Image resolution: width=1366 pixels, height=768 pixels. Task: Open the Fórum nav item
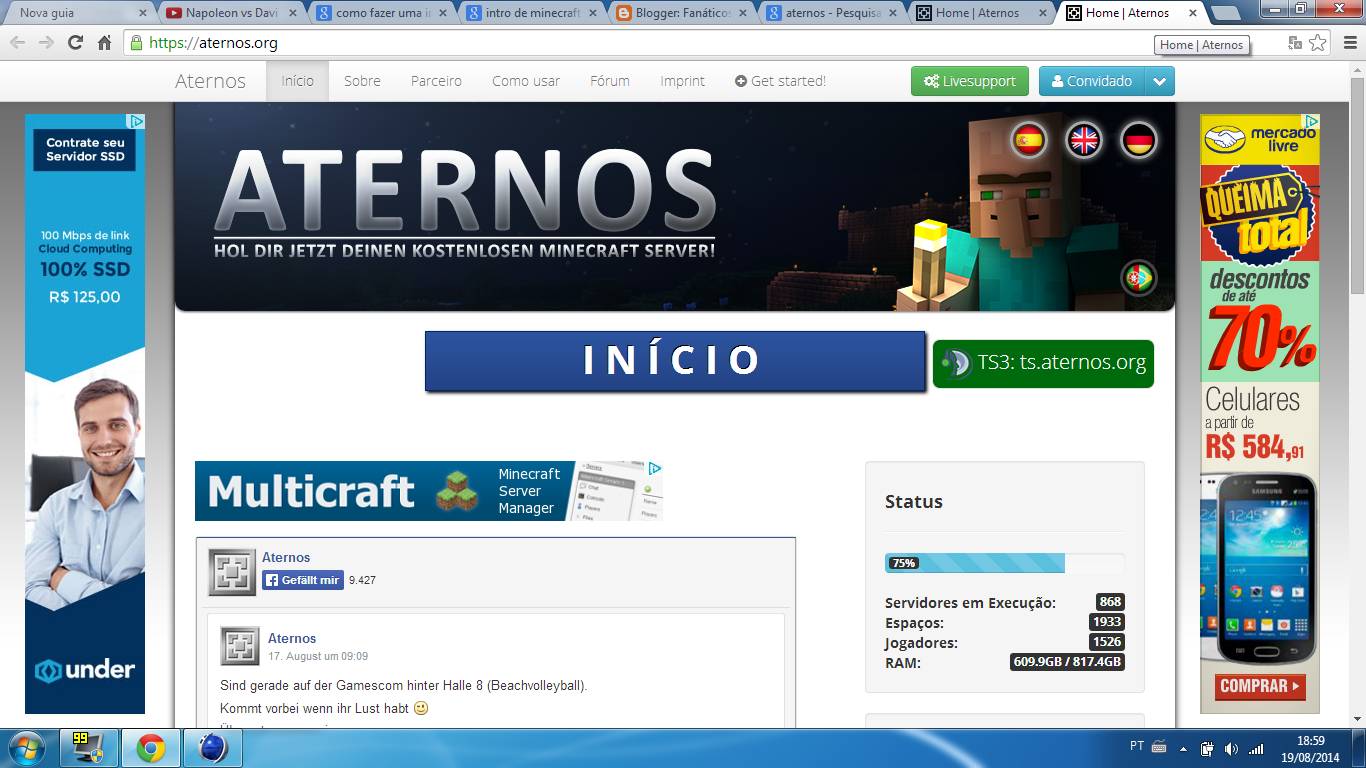pos(610,81)
